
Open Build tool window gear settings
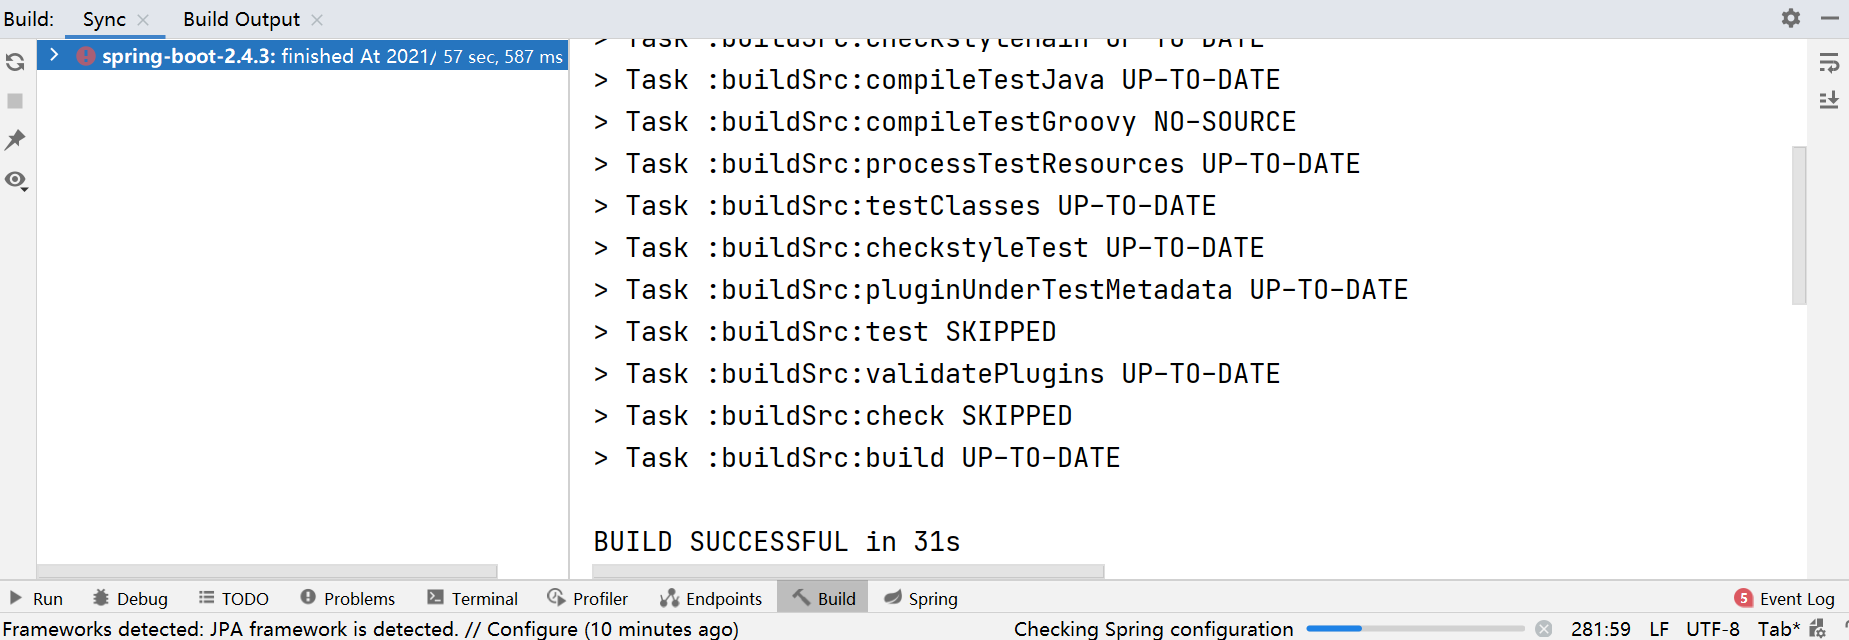click(x=1790, y=18)
